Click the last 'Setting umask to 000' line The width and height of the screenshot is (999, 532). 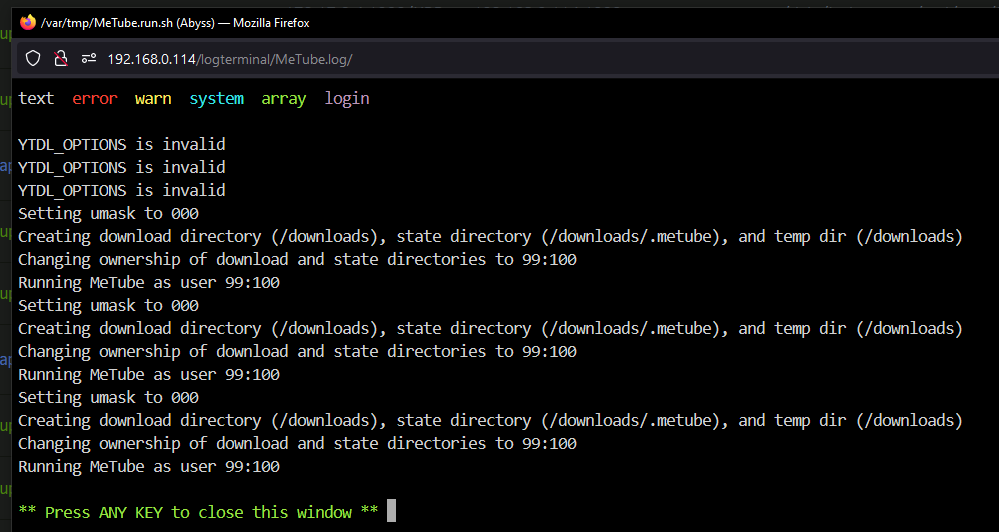(108, 398)
